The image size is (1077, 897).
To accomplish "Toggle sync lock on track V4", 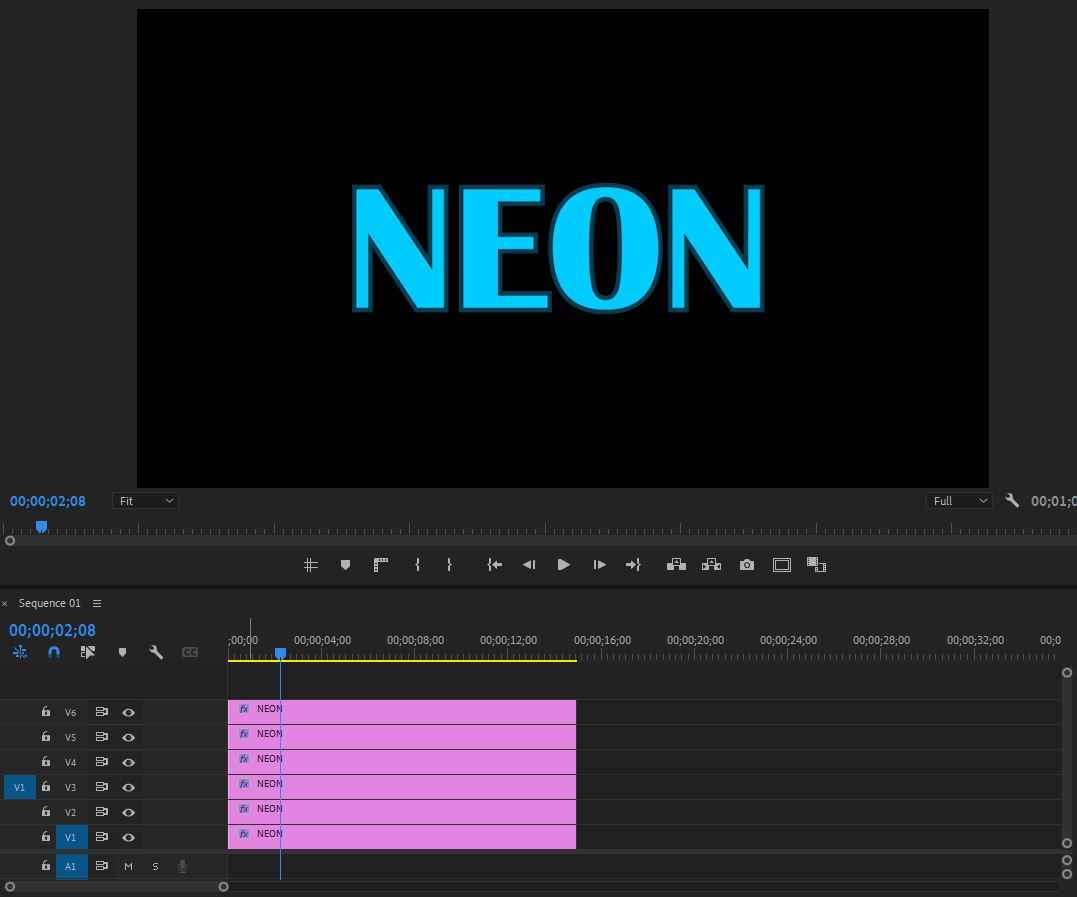I will click(102, 762).
